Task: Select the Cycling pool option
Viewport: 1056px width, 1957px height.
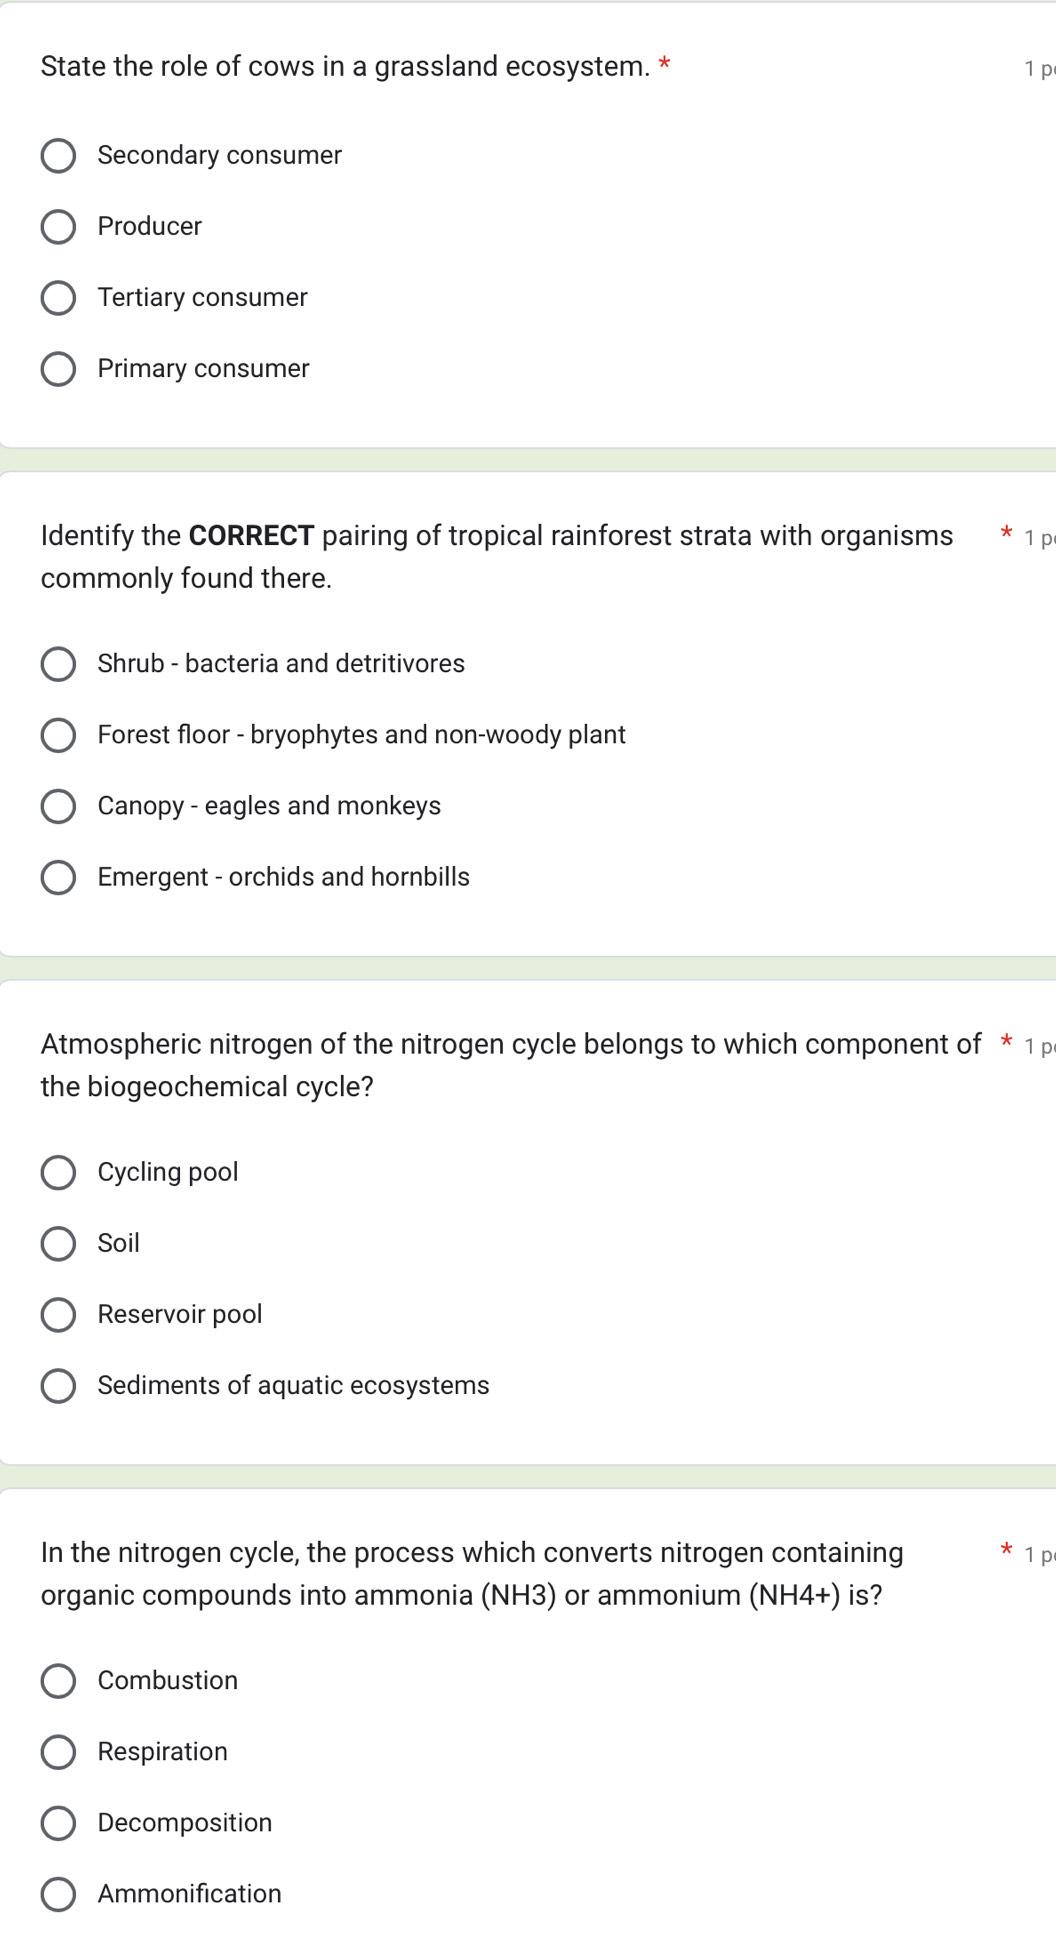Action: point(58,1172)
